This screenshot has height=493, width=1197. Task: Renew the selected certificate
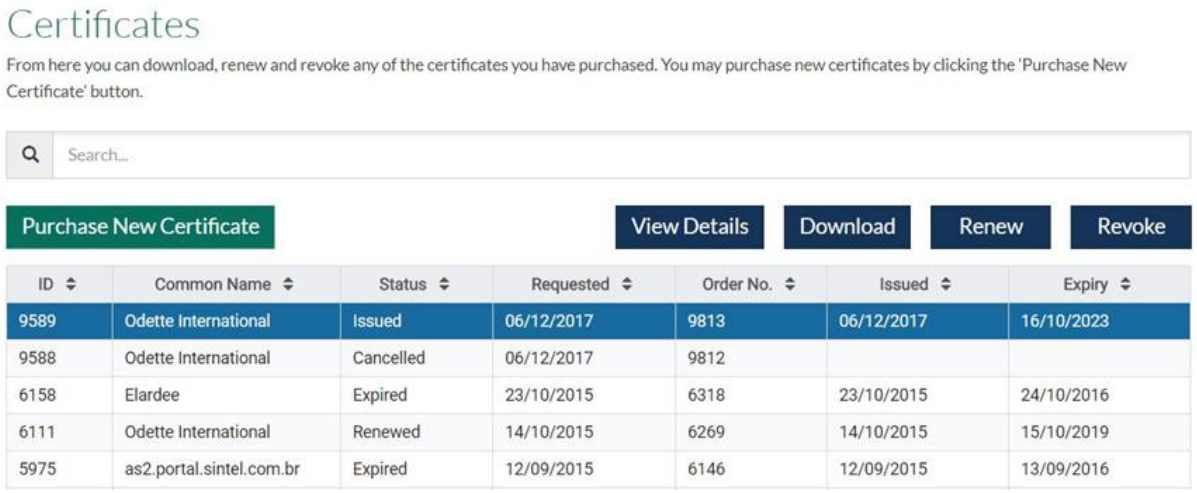pyautogui.click(x=991, y=227)
